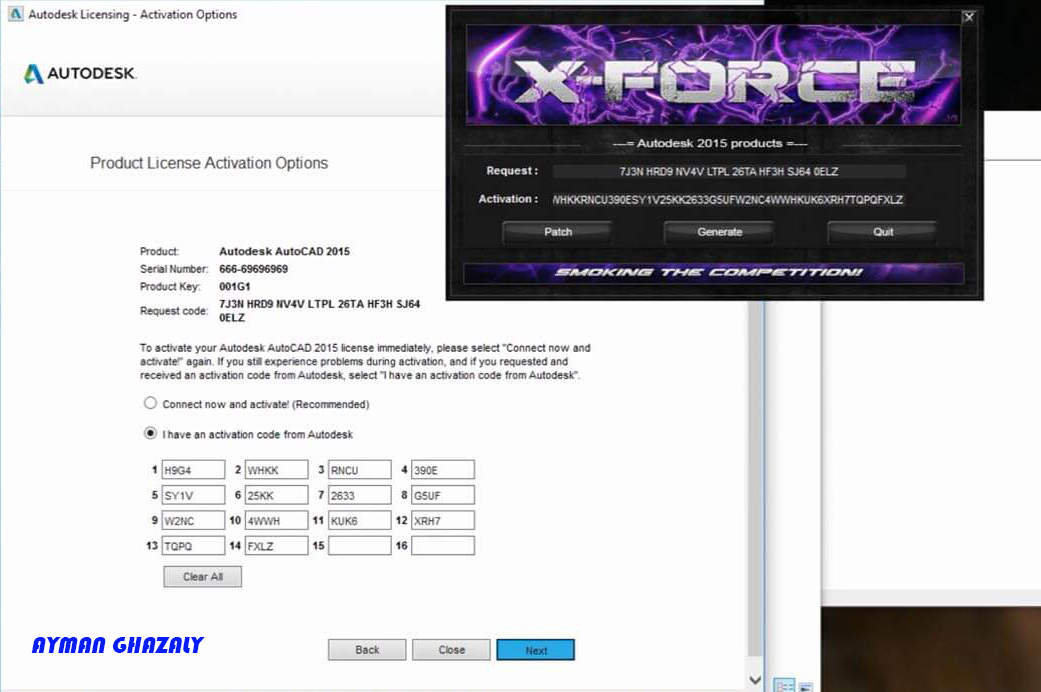Click activation code field 2 containing WHKK
This screenshot has width=1041, height=692.
click(x=276, y=470)
